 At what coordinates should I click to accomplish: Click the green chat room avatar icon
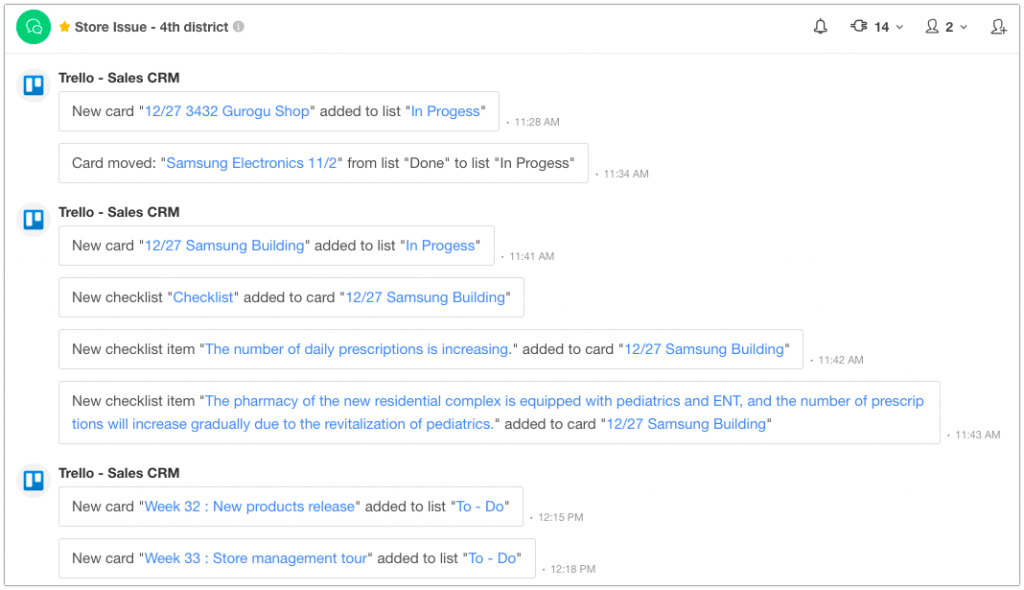[x=33, y=27]
